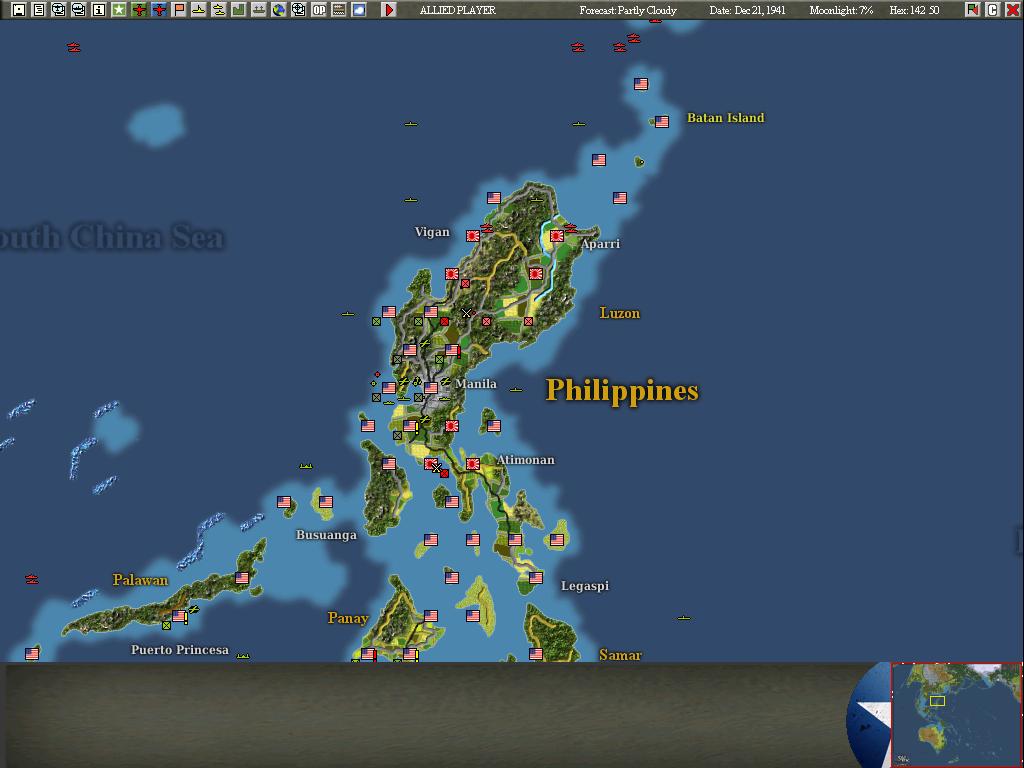Select yellow ship just east of Manila
1024x768 pixels.
click(516, 390)
